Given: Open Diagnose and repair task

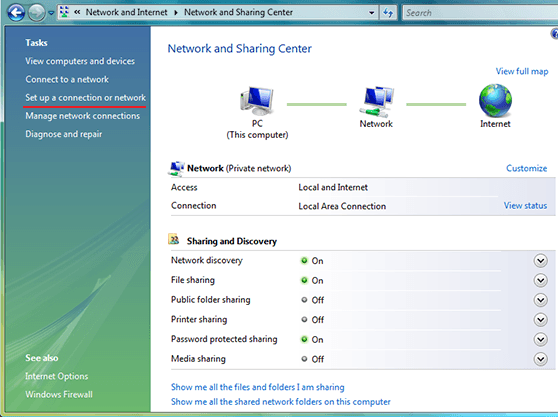Looking at the screenshot, I should [64, 134].
